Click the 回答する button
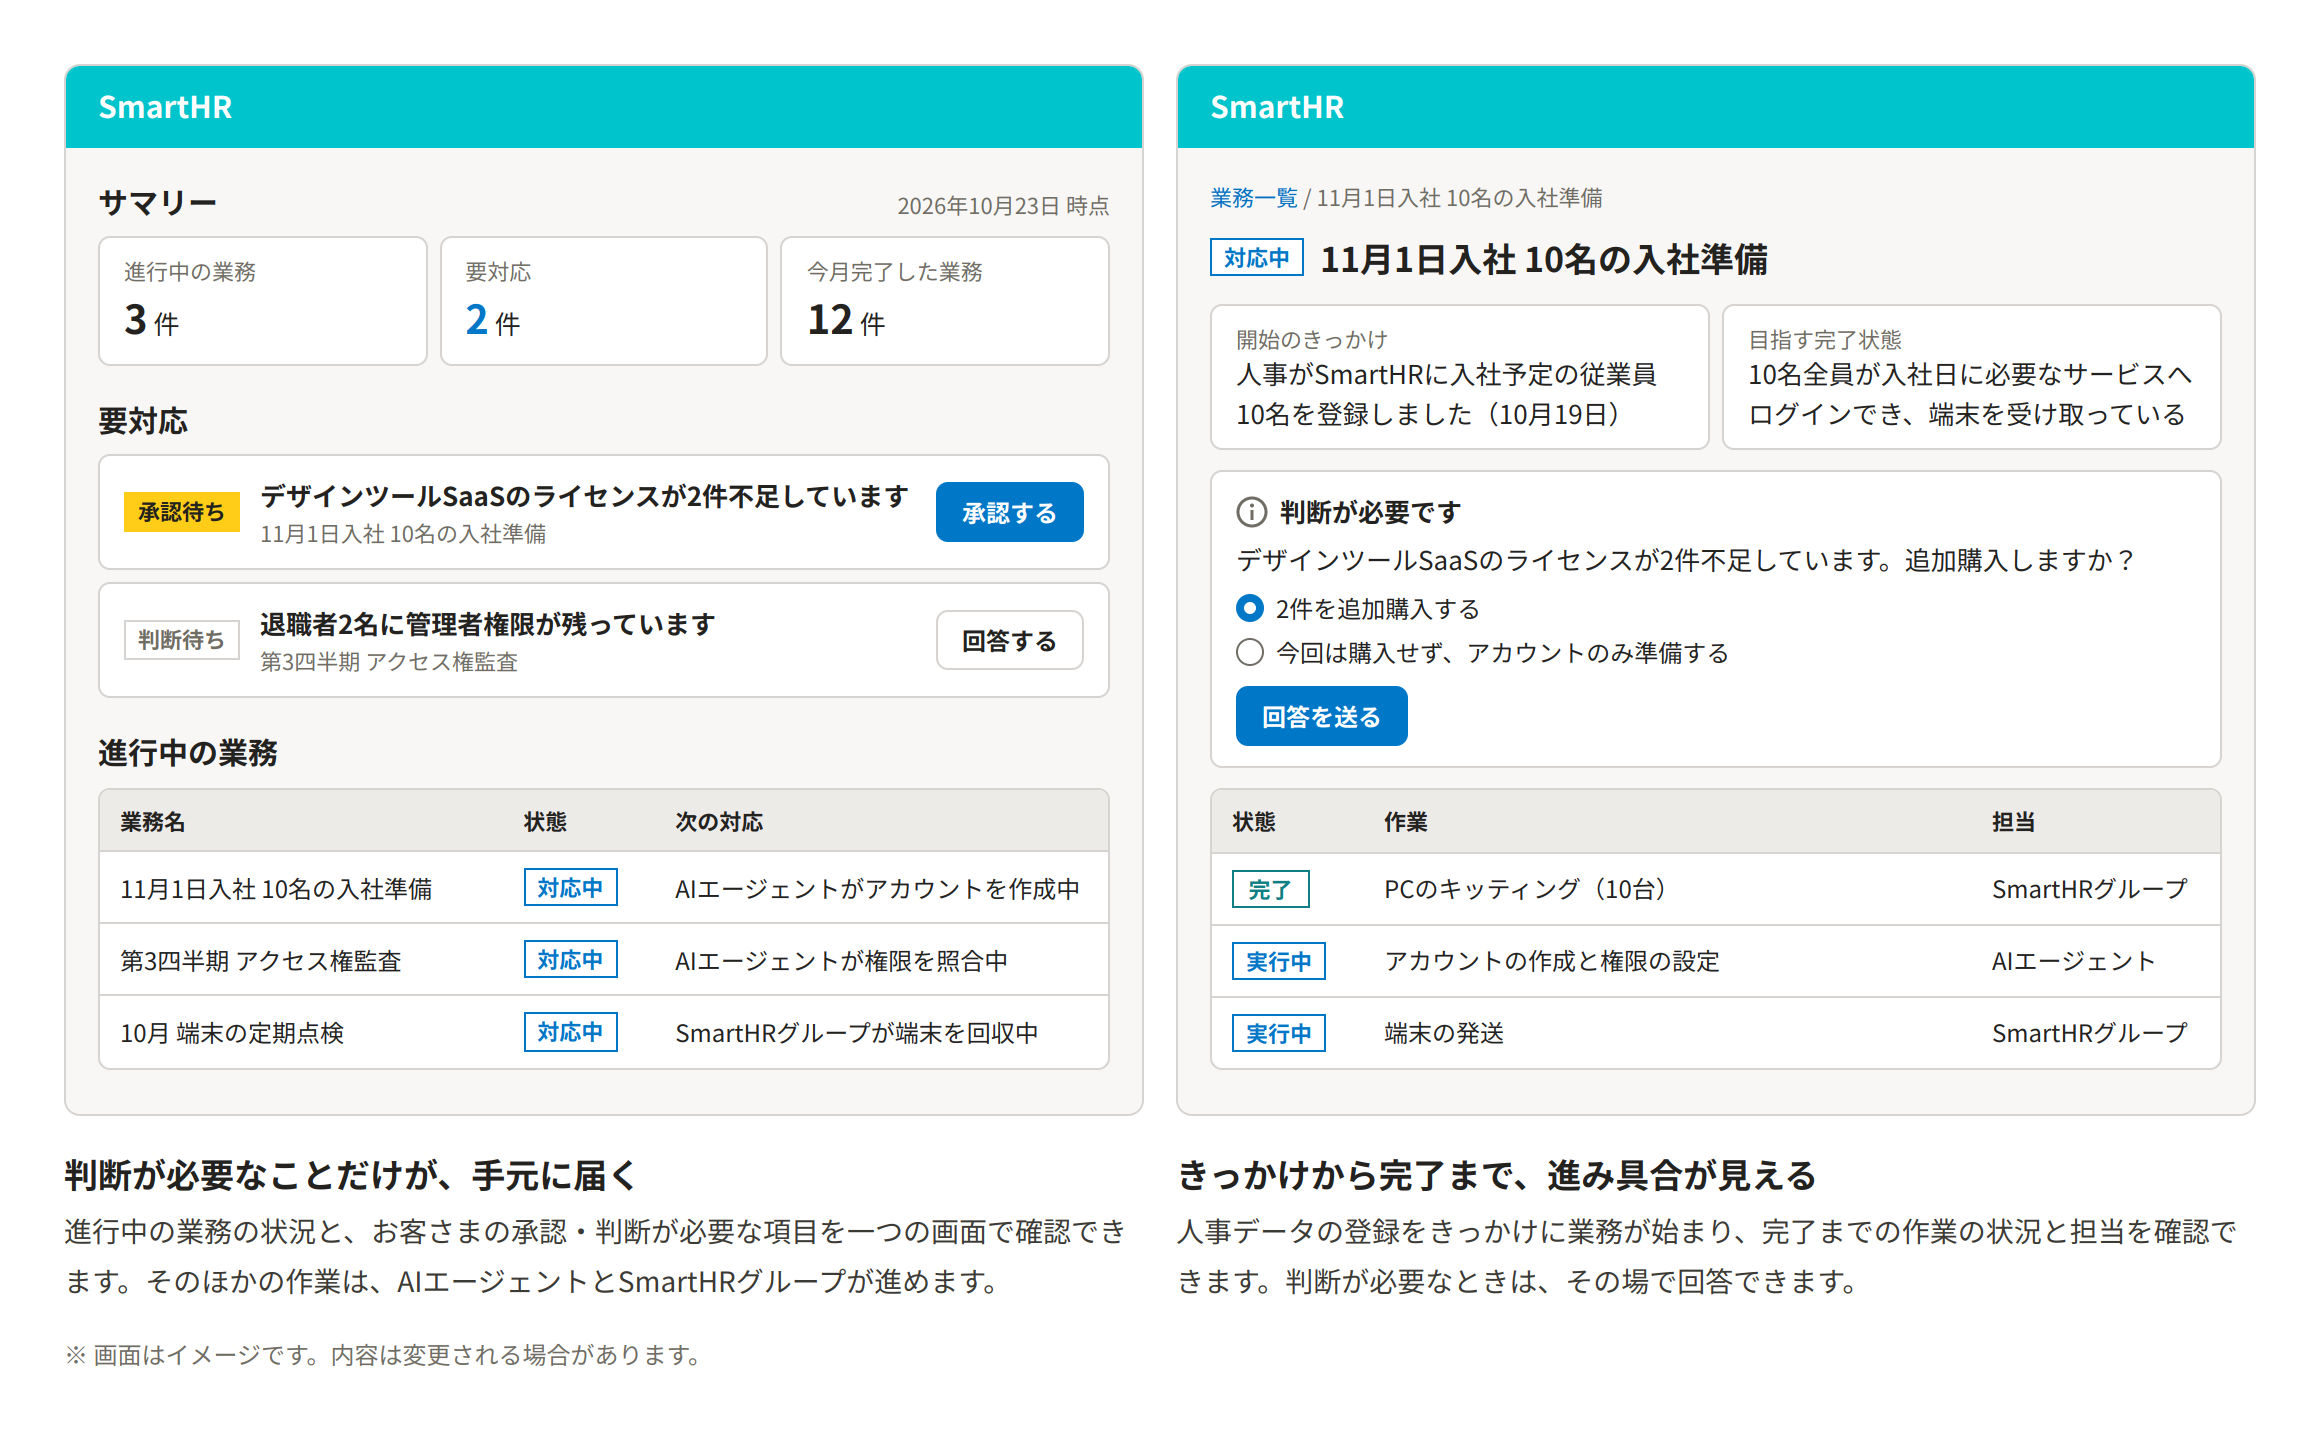Viewport: 2320px width, 1434px height. click(x=1009, y=640)
